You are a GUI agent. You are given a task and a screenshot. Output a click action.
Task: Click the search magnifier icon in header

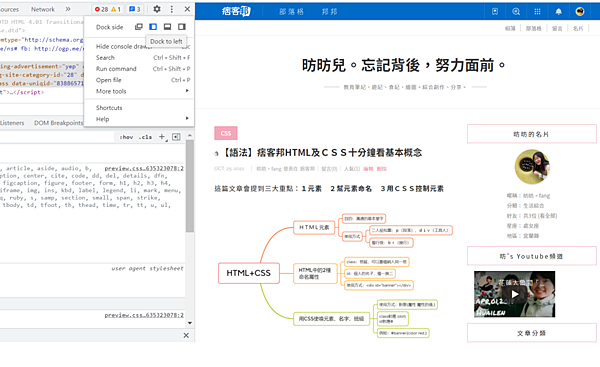click(x=516, y=11)
